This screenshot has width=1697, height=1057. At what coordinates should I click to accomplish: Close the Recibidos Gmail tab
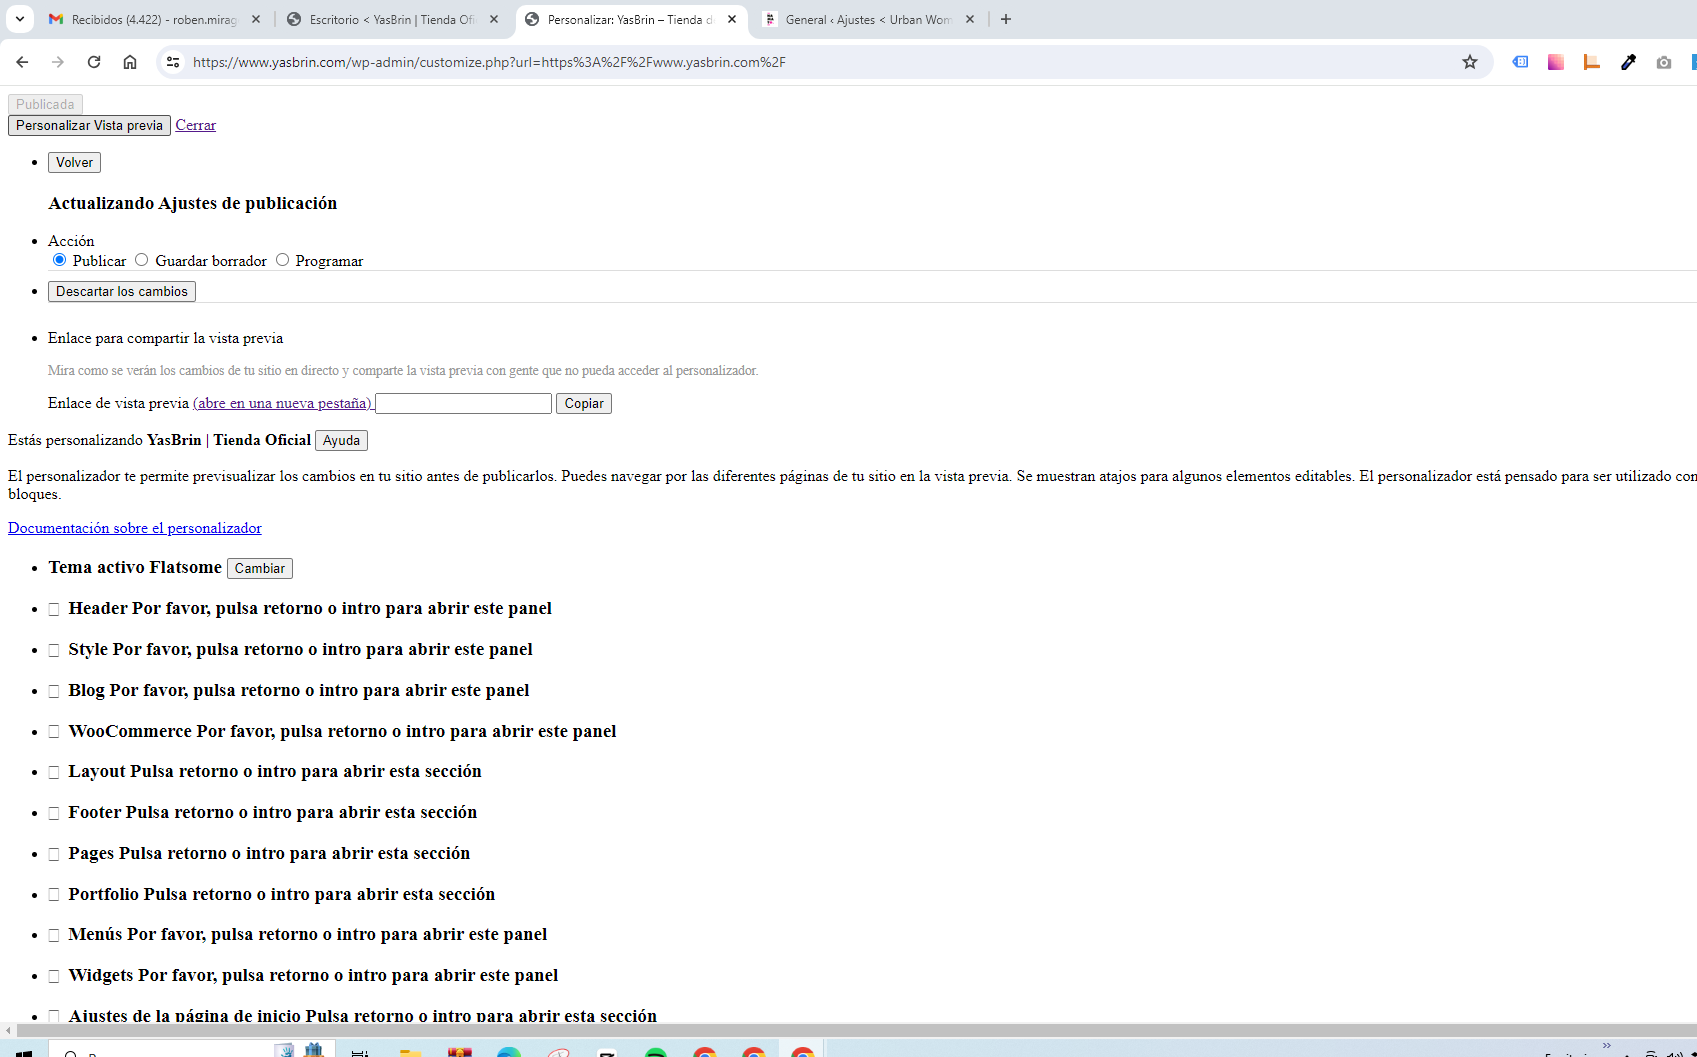click(x=256, y=19)
